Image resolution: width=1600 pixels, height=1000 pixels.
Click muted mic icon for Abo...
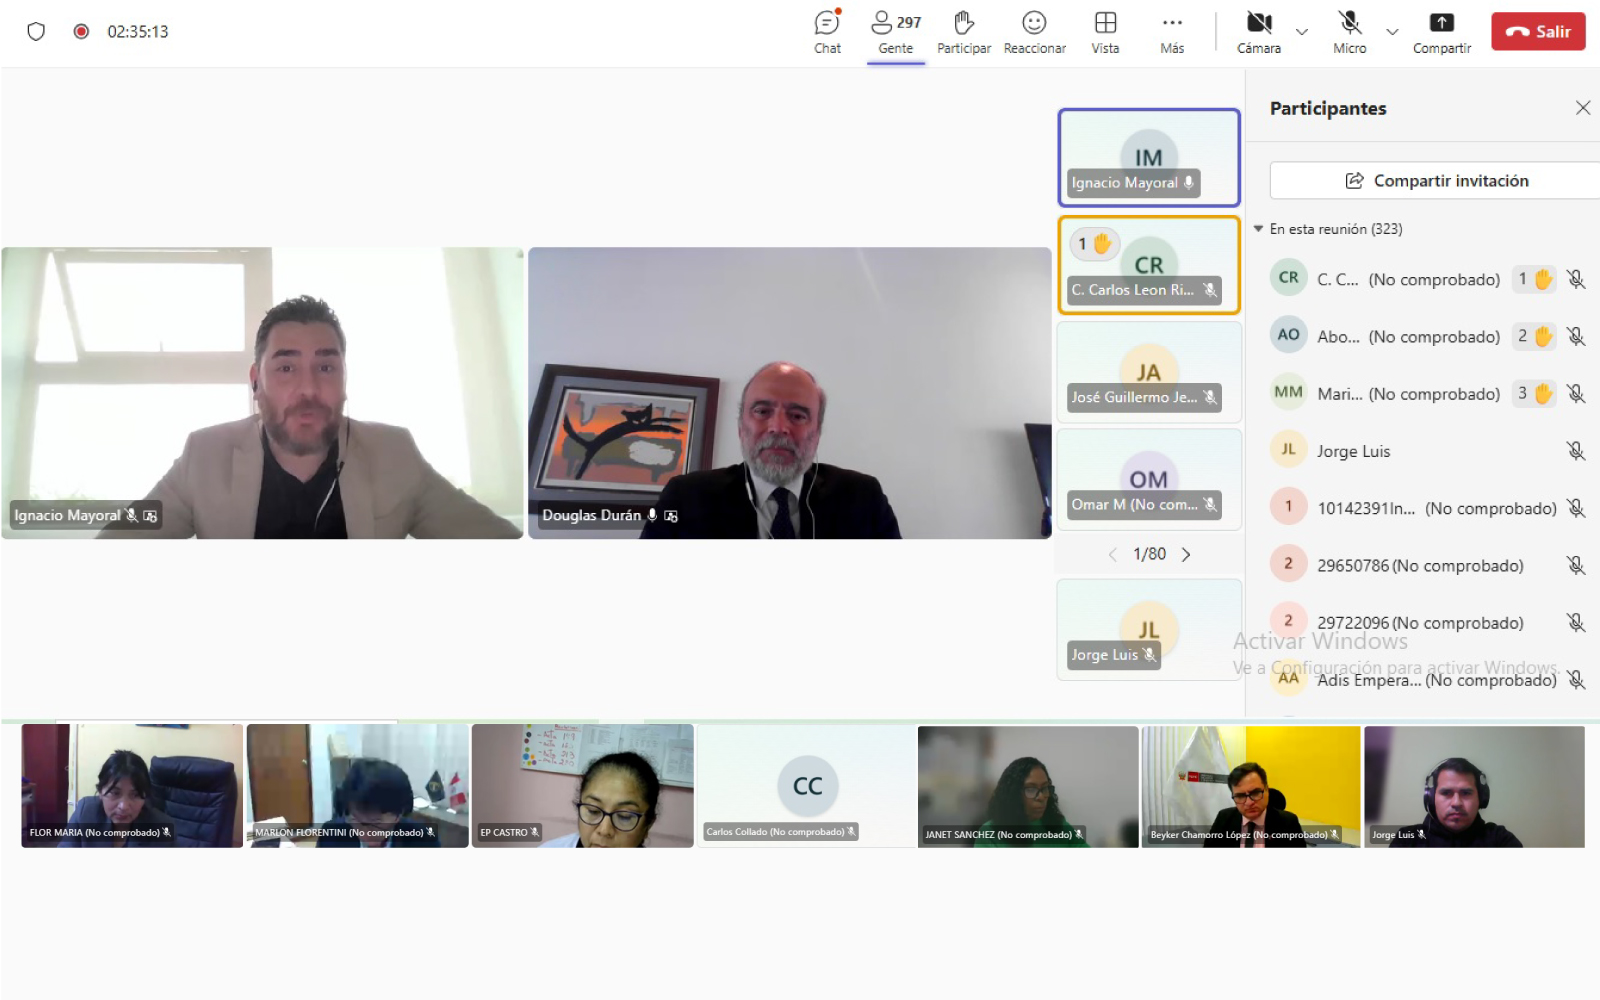(x=1576, y=337)
